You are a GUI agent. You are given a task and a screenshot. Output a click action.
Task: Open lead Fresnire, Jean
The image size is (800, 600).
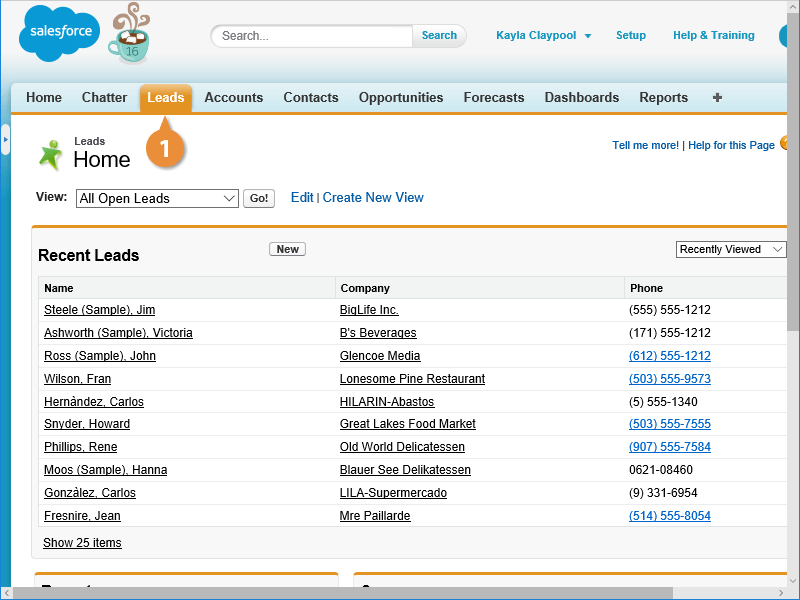coord(83,516)
